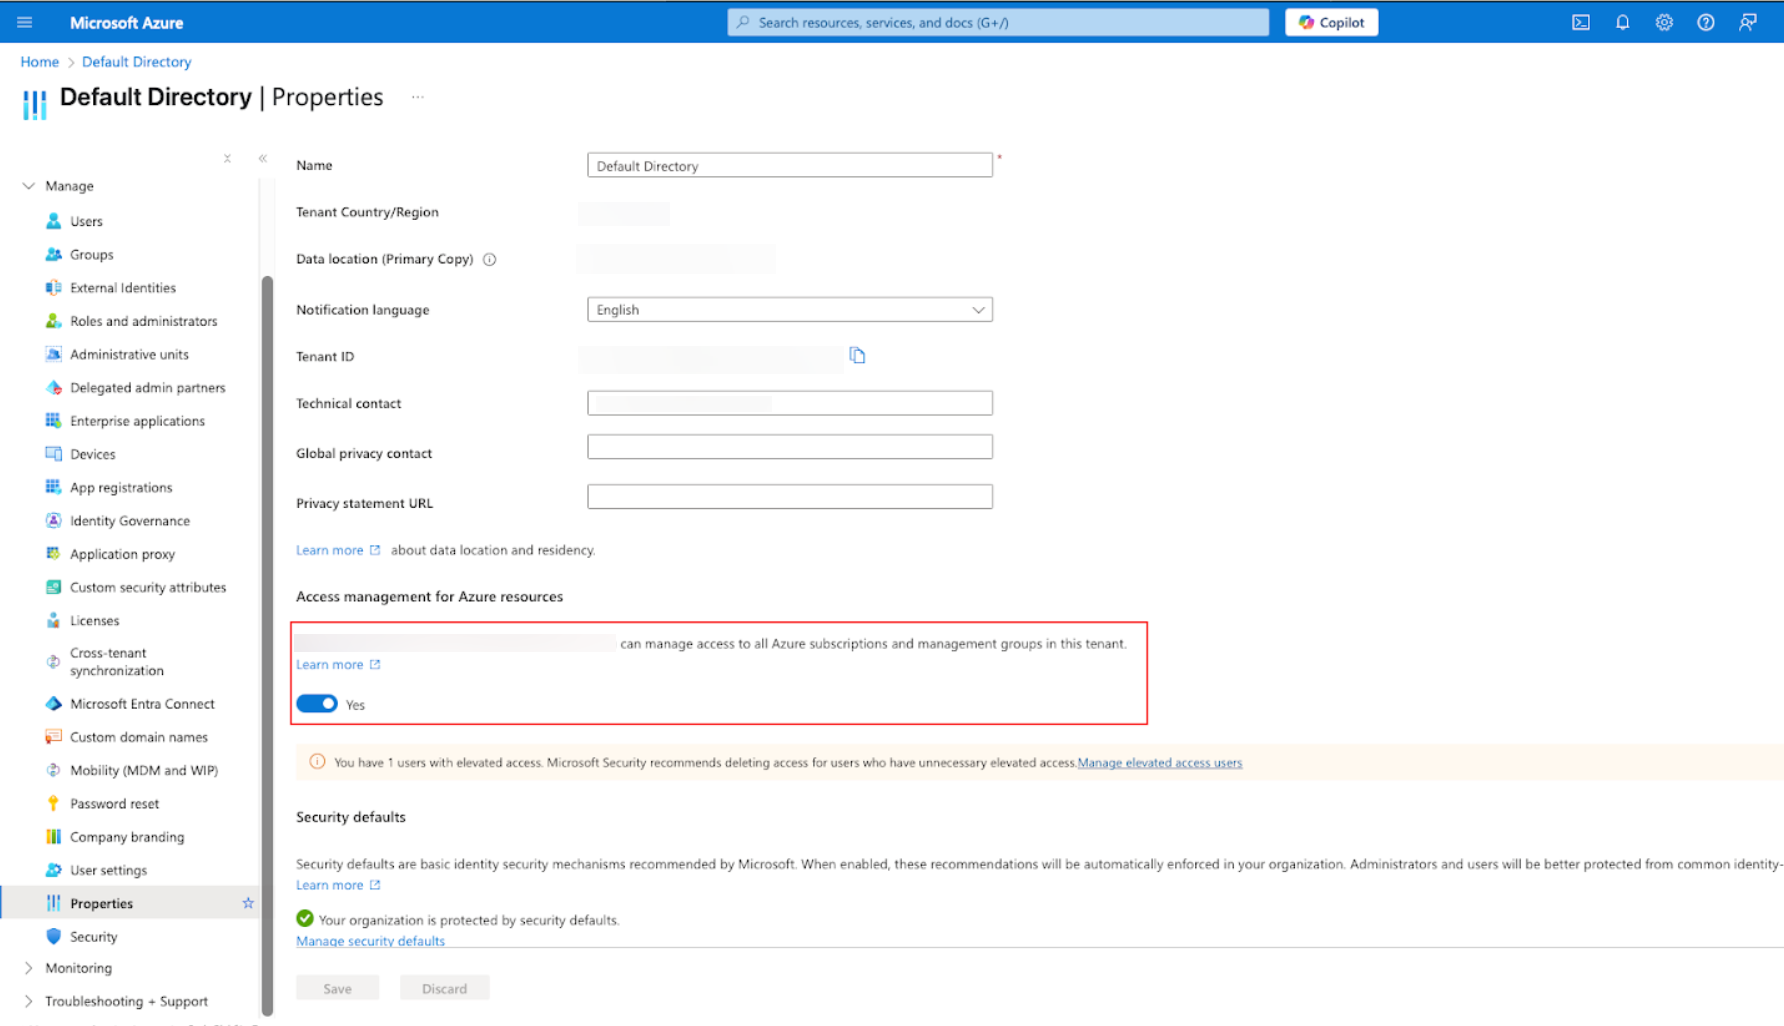Click Enterprise applications icon
The image size is (1784, 1026).
pyautogui.click(x=54, y=420)
